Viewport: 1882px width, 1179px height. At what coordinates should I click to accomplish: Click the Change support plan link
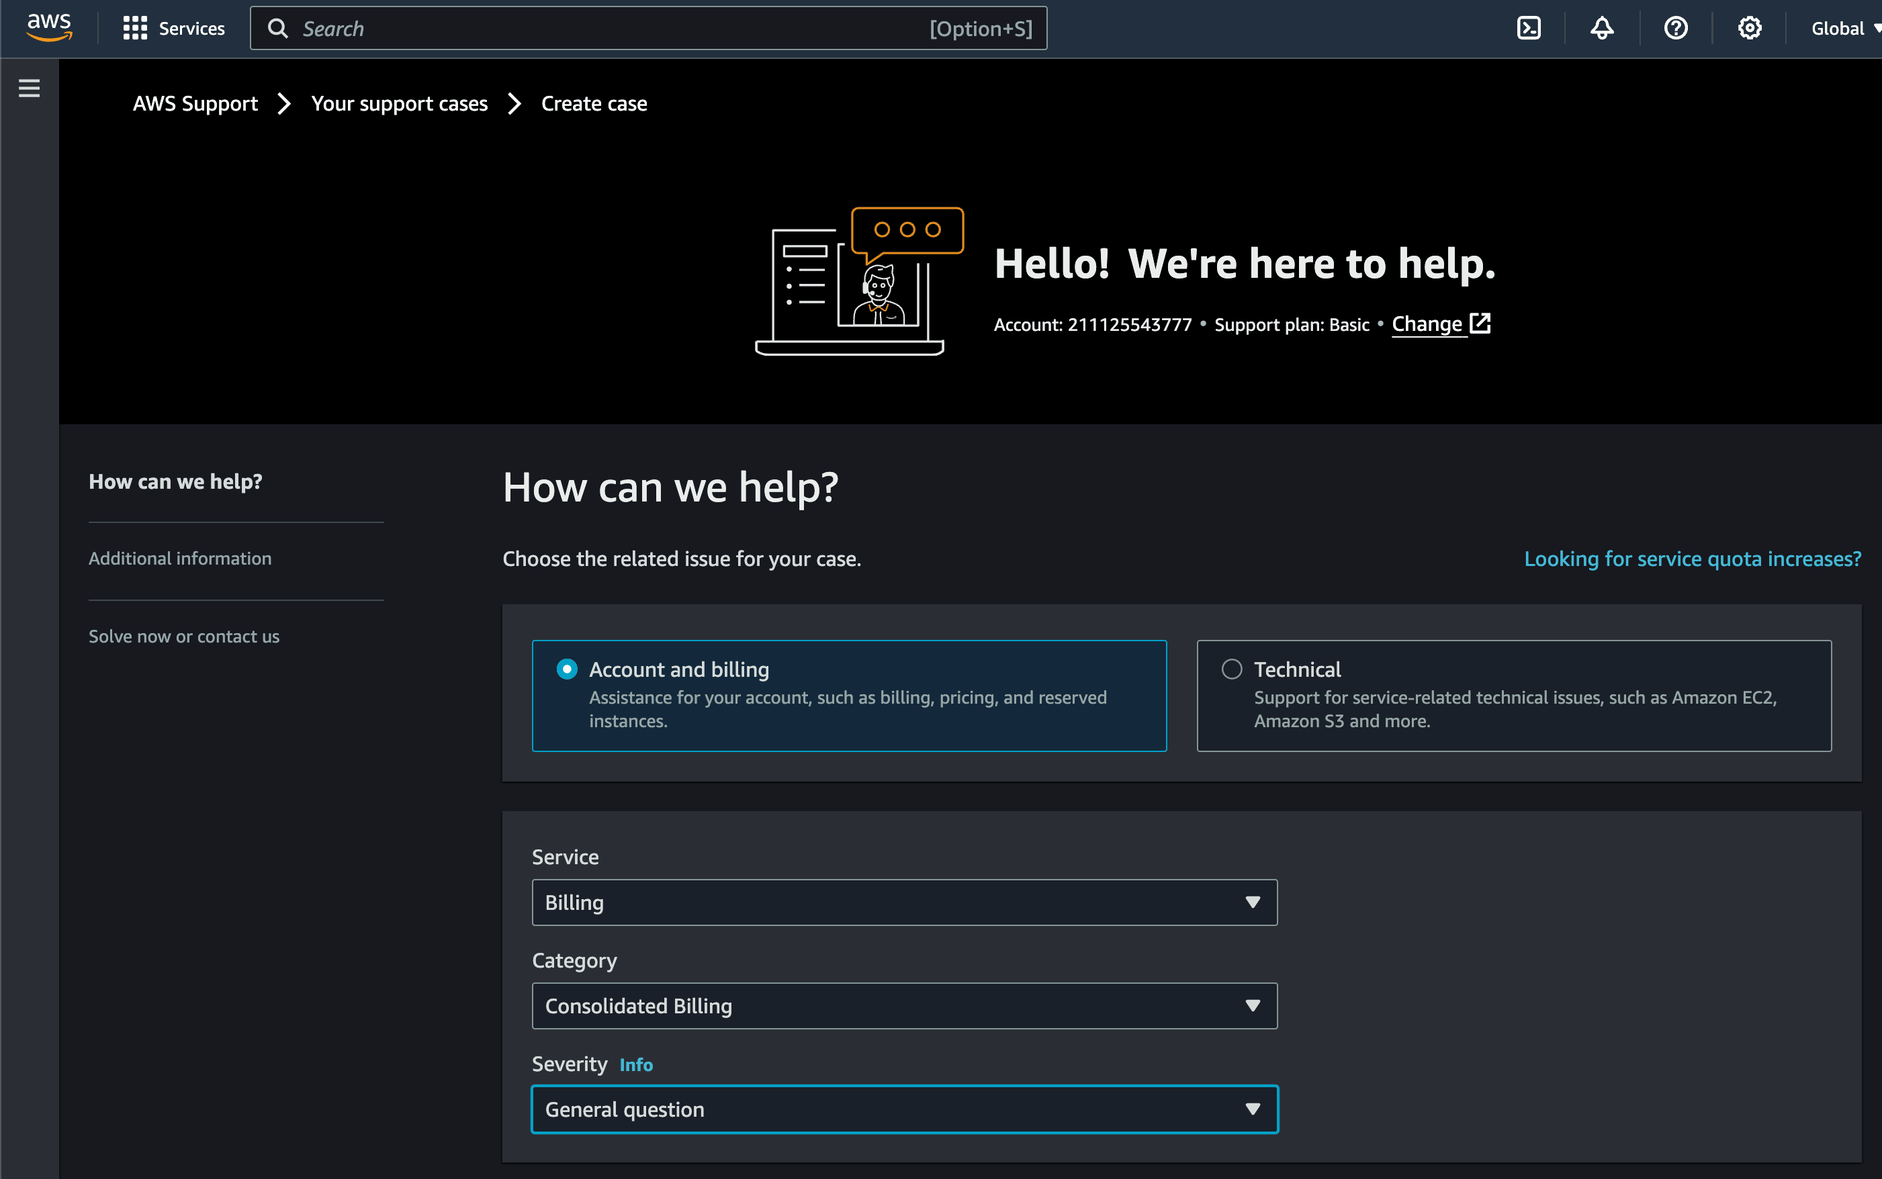[1427, 324]
